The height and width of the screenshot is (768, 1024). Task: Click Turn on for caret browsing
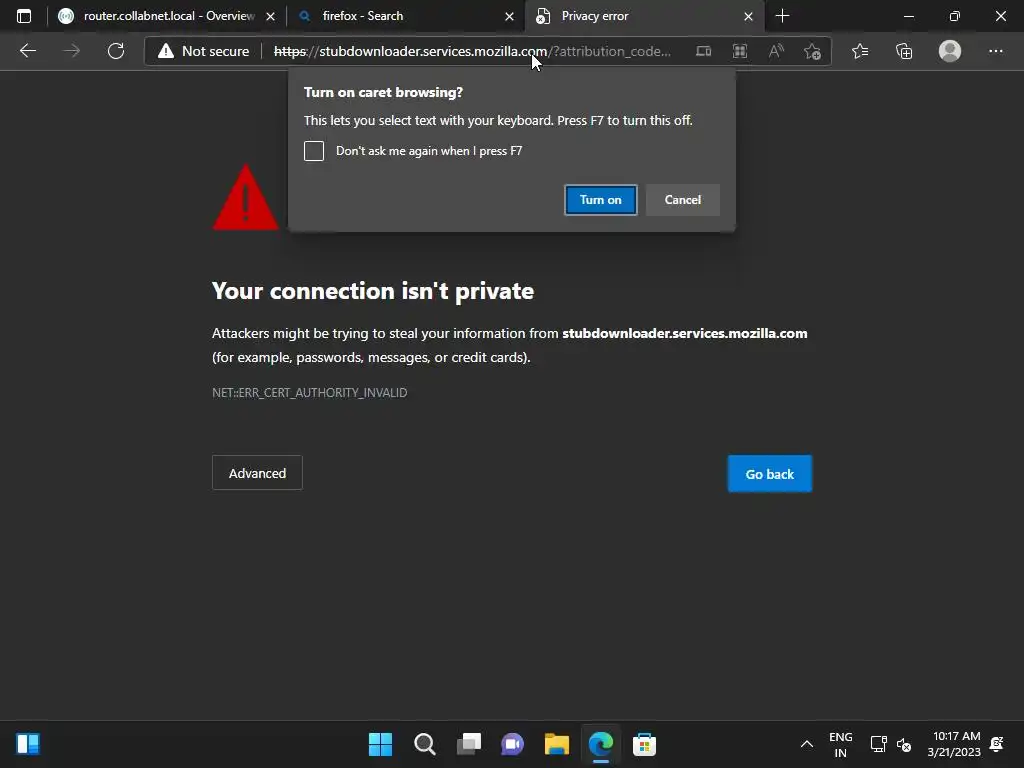[x=601, y=200]
